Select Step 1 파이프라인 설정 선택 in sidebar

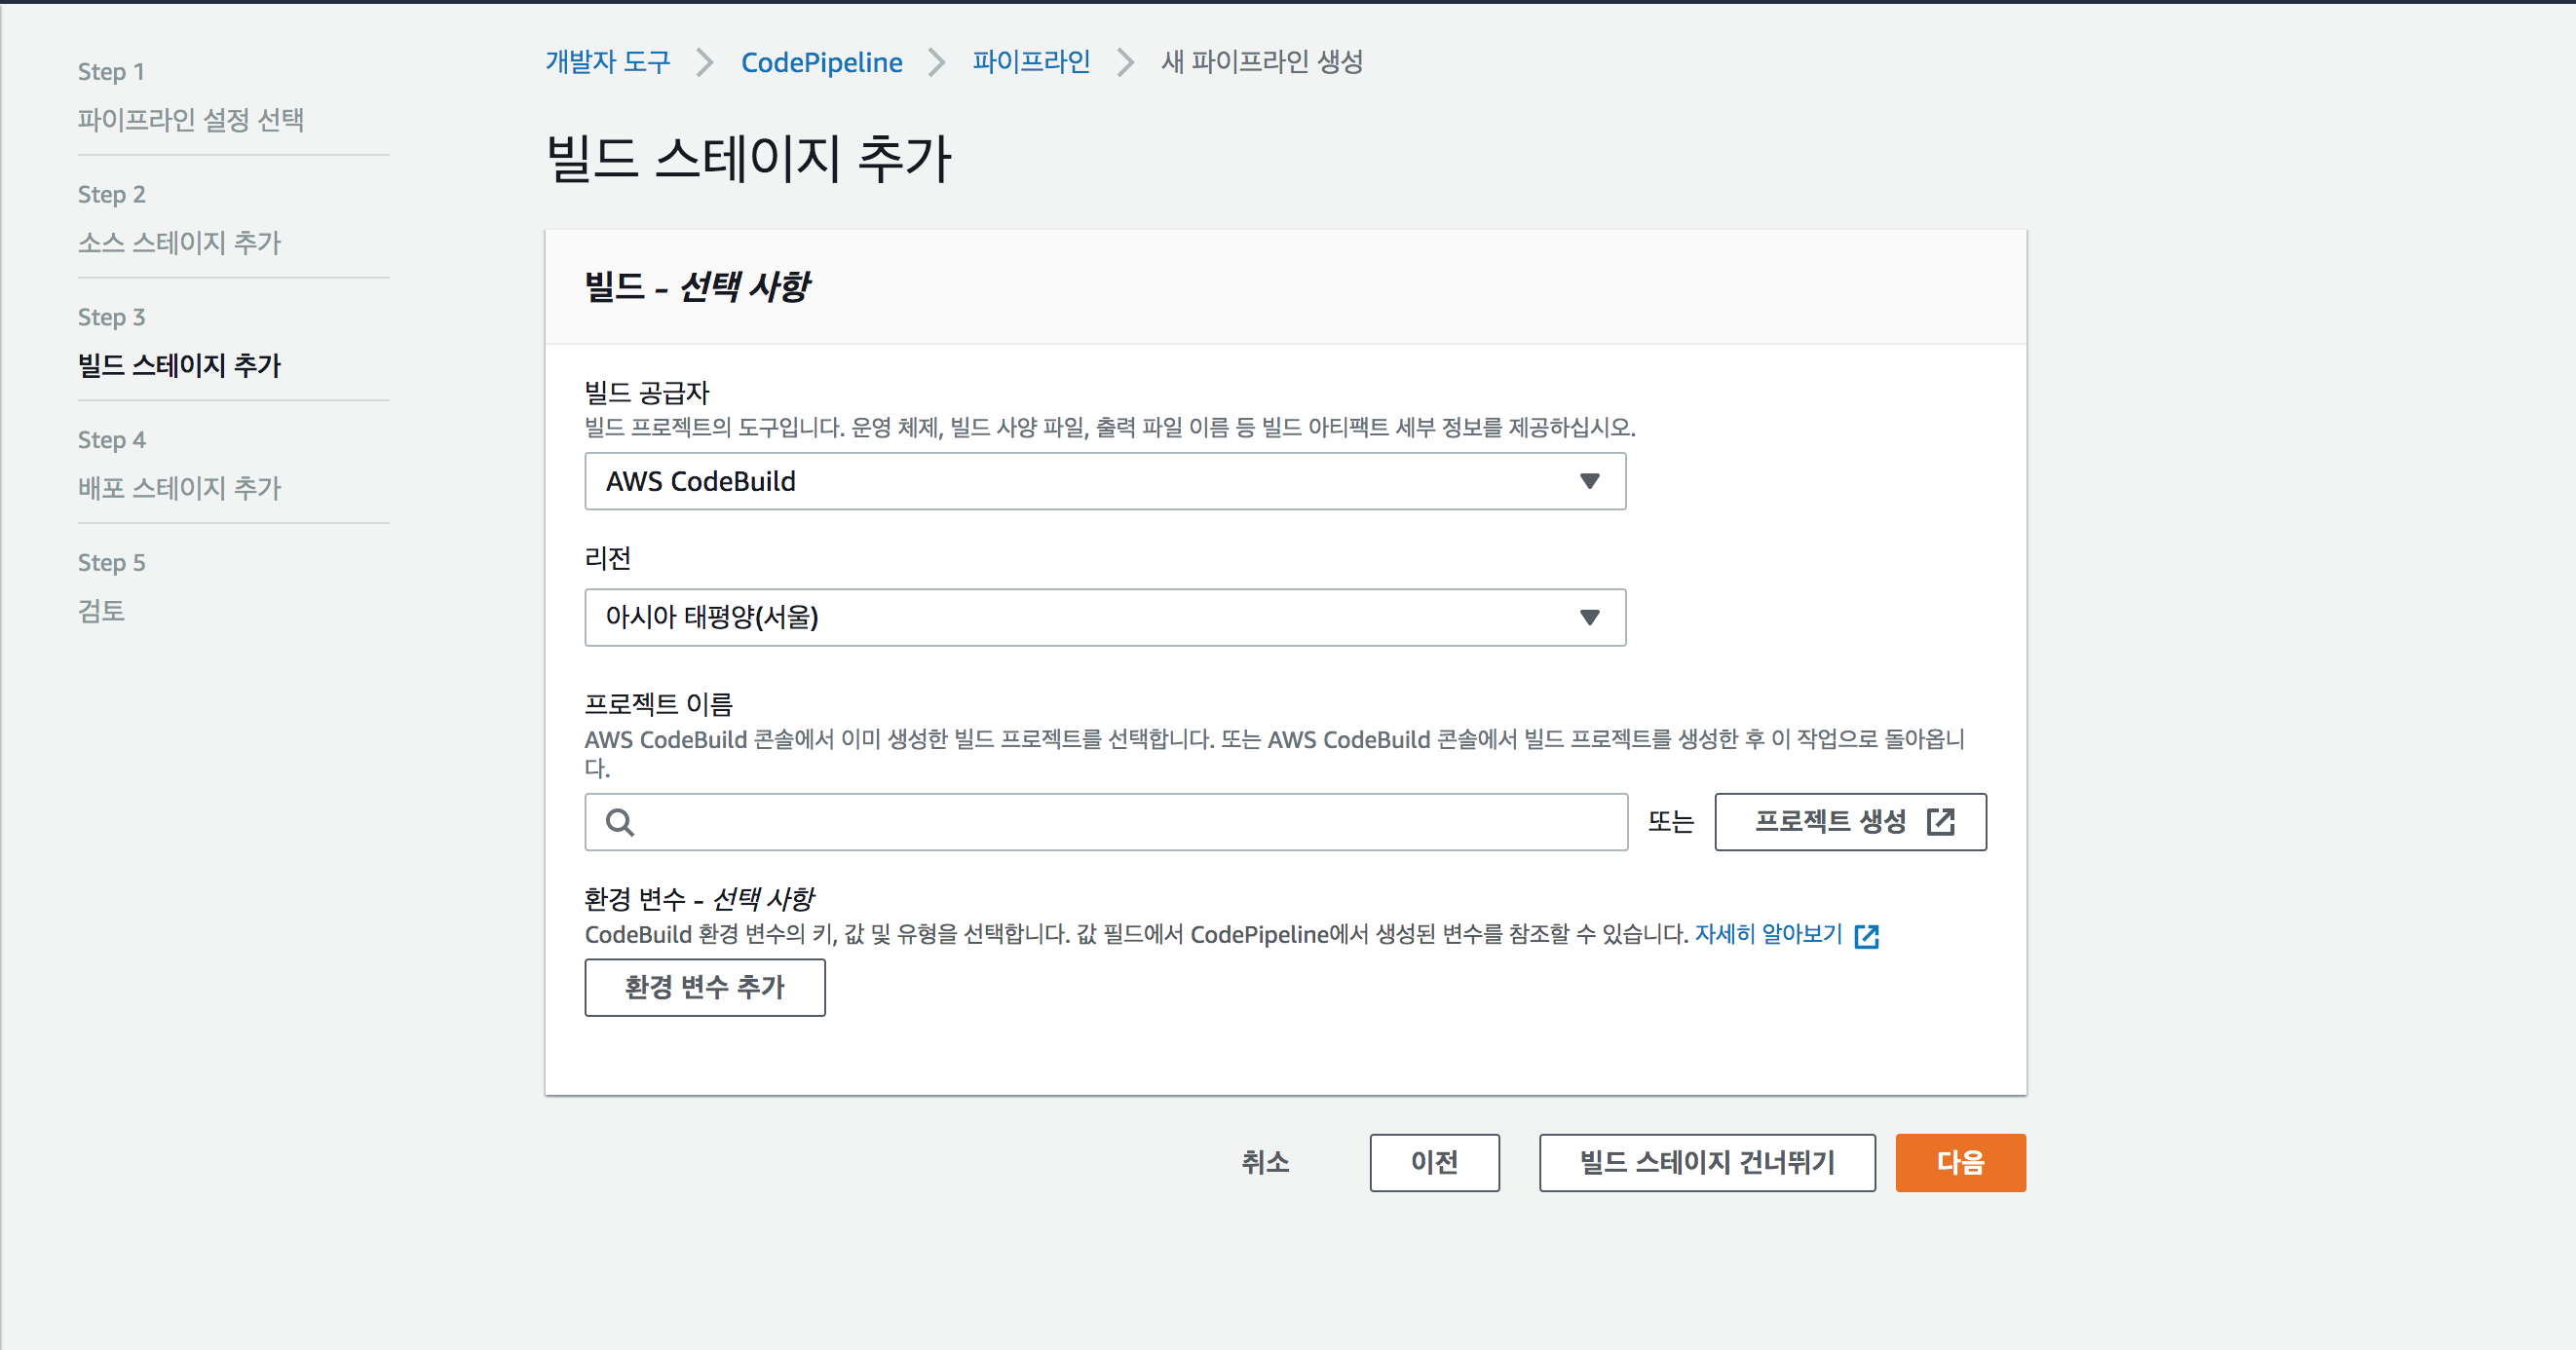pyautogui.click(x=190, y=120)
